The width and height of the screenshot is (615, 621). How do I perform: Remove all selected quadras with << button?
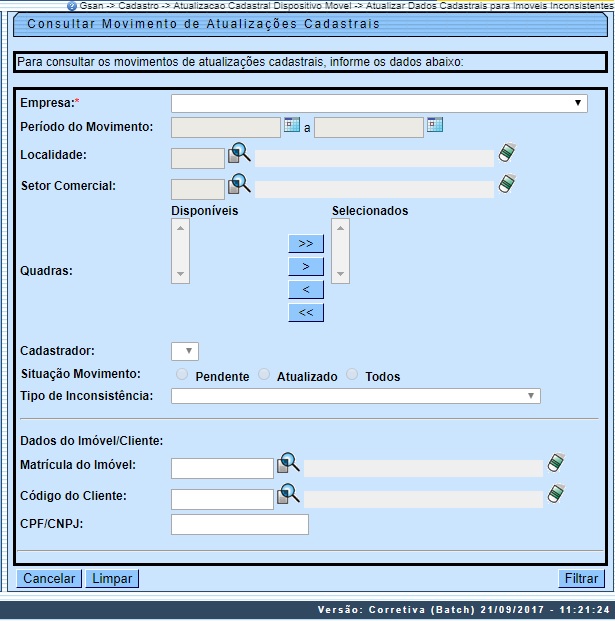305,312
